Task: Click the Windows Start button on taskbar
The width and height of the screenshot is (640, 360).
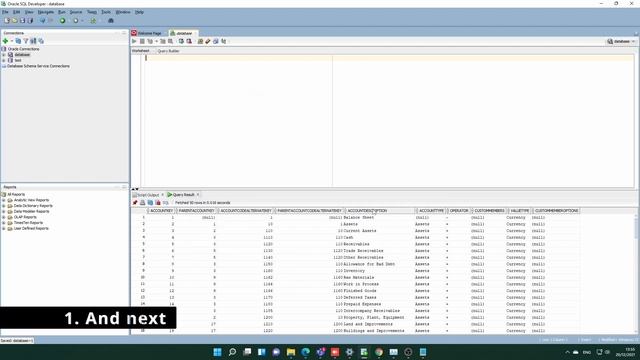Action: pyautogui.click(x=218, y=352)
